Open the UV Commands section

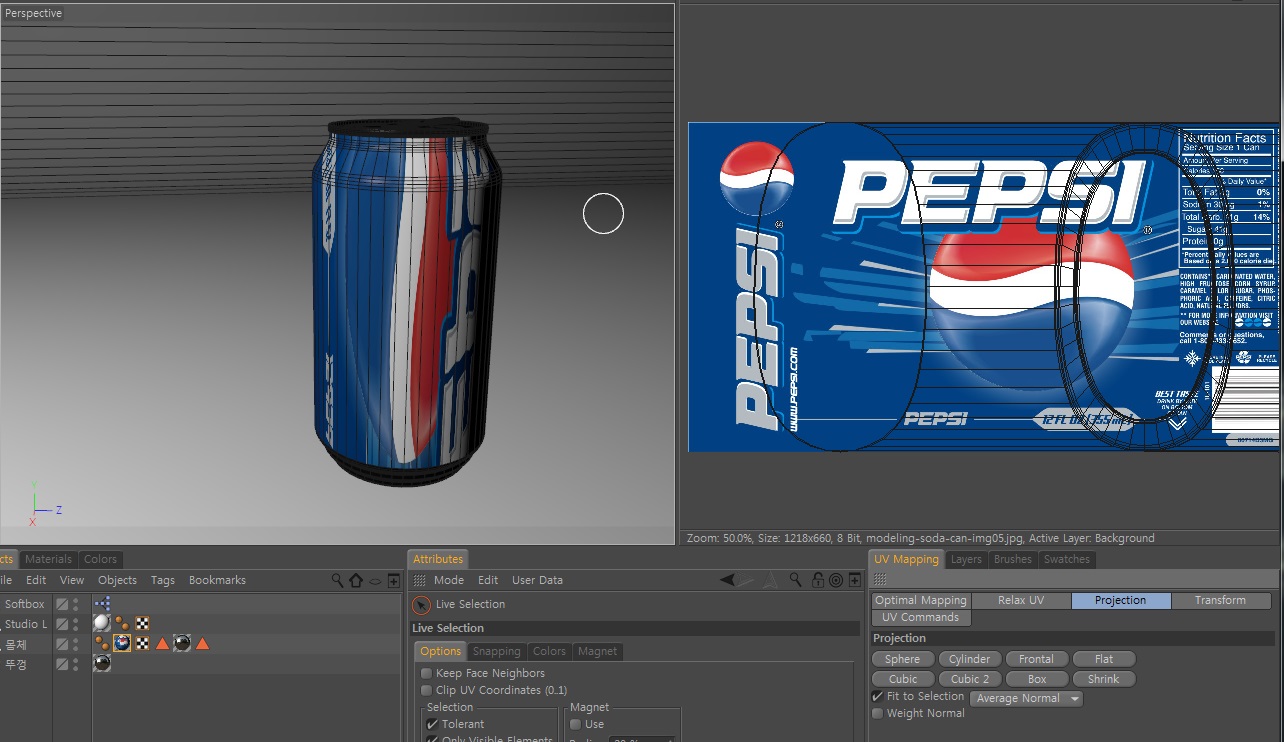click(921, 617)
